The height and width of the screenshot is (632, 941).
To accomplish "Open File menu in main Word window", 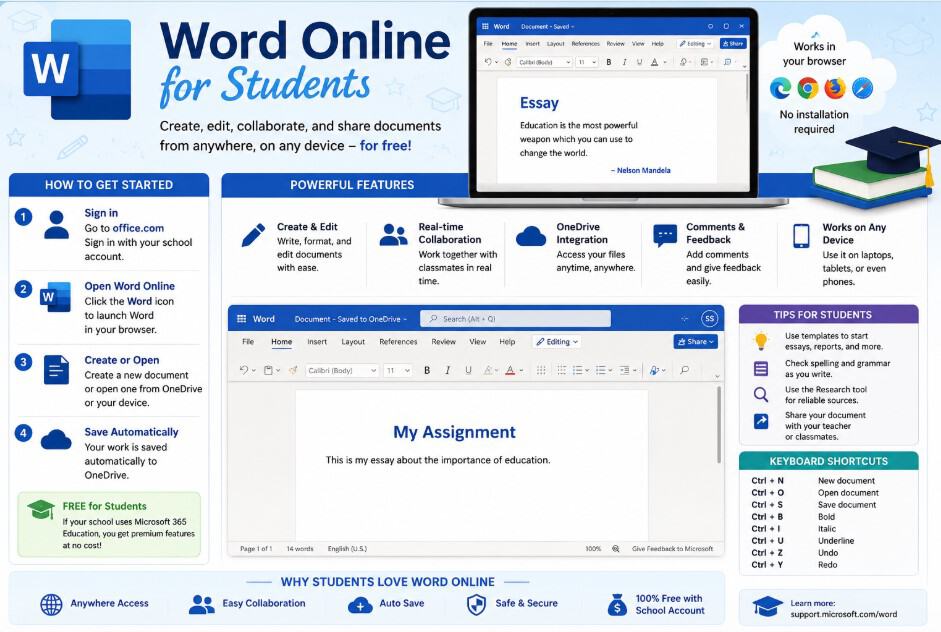I will click(248, 342).
